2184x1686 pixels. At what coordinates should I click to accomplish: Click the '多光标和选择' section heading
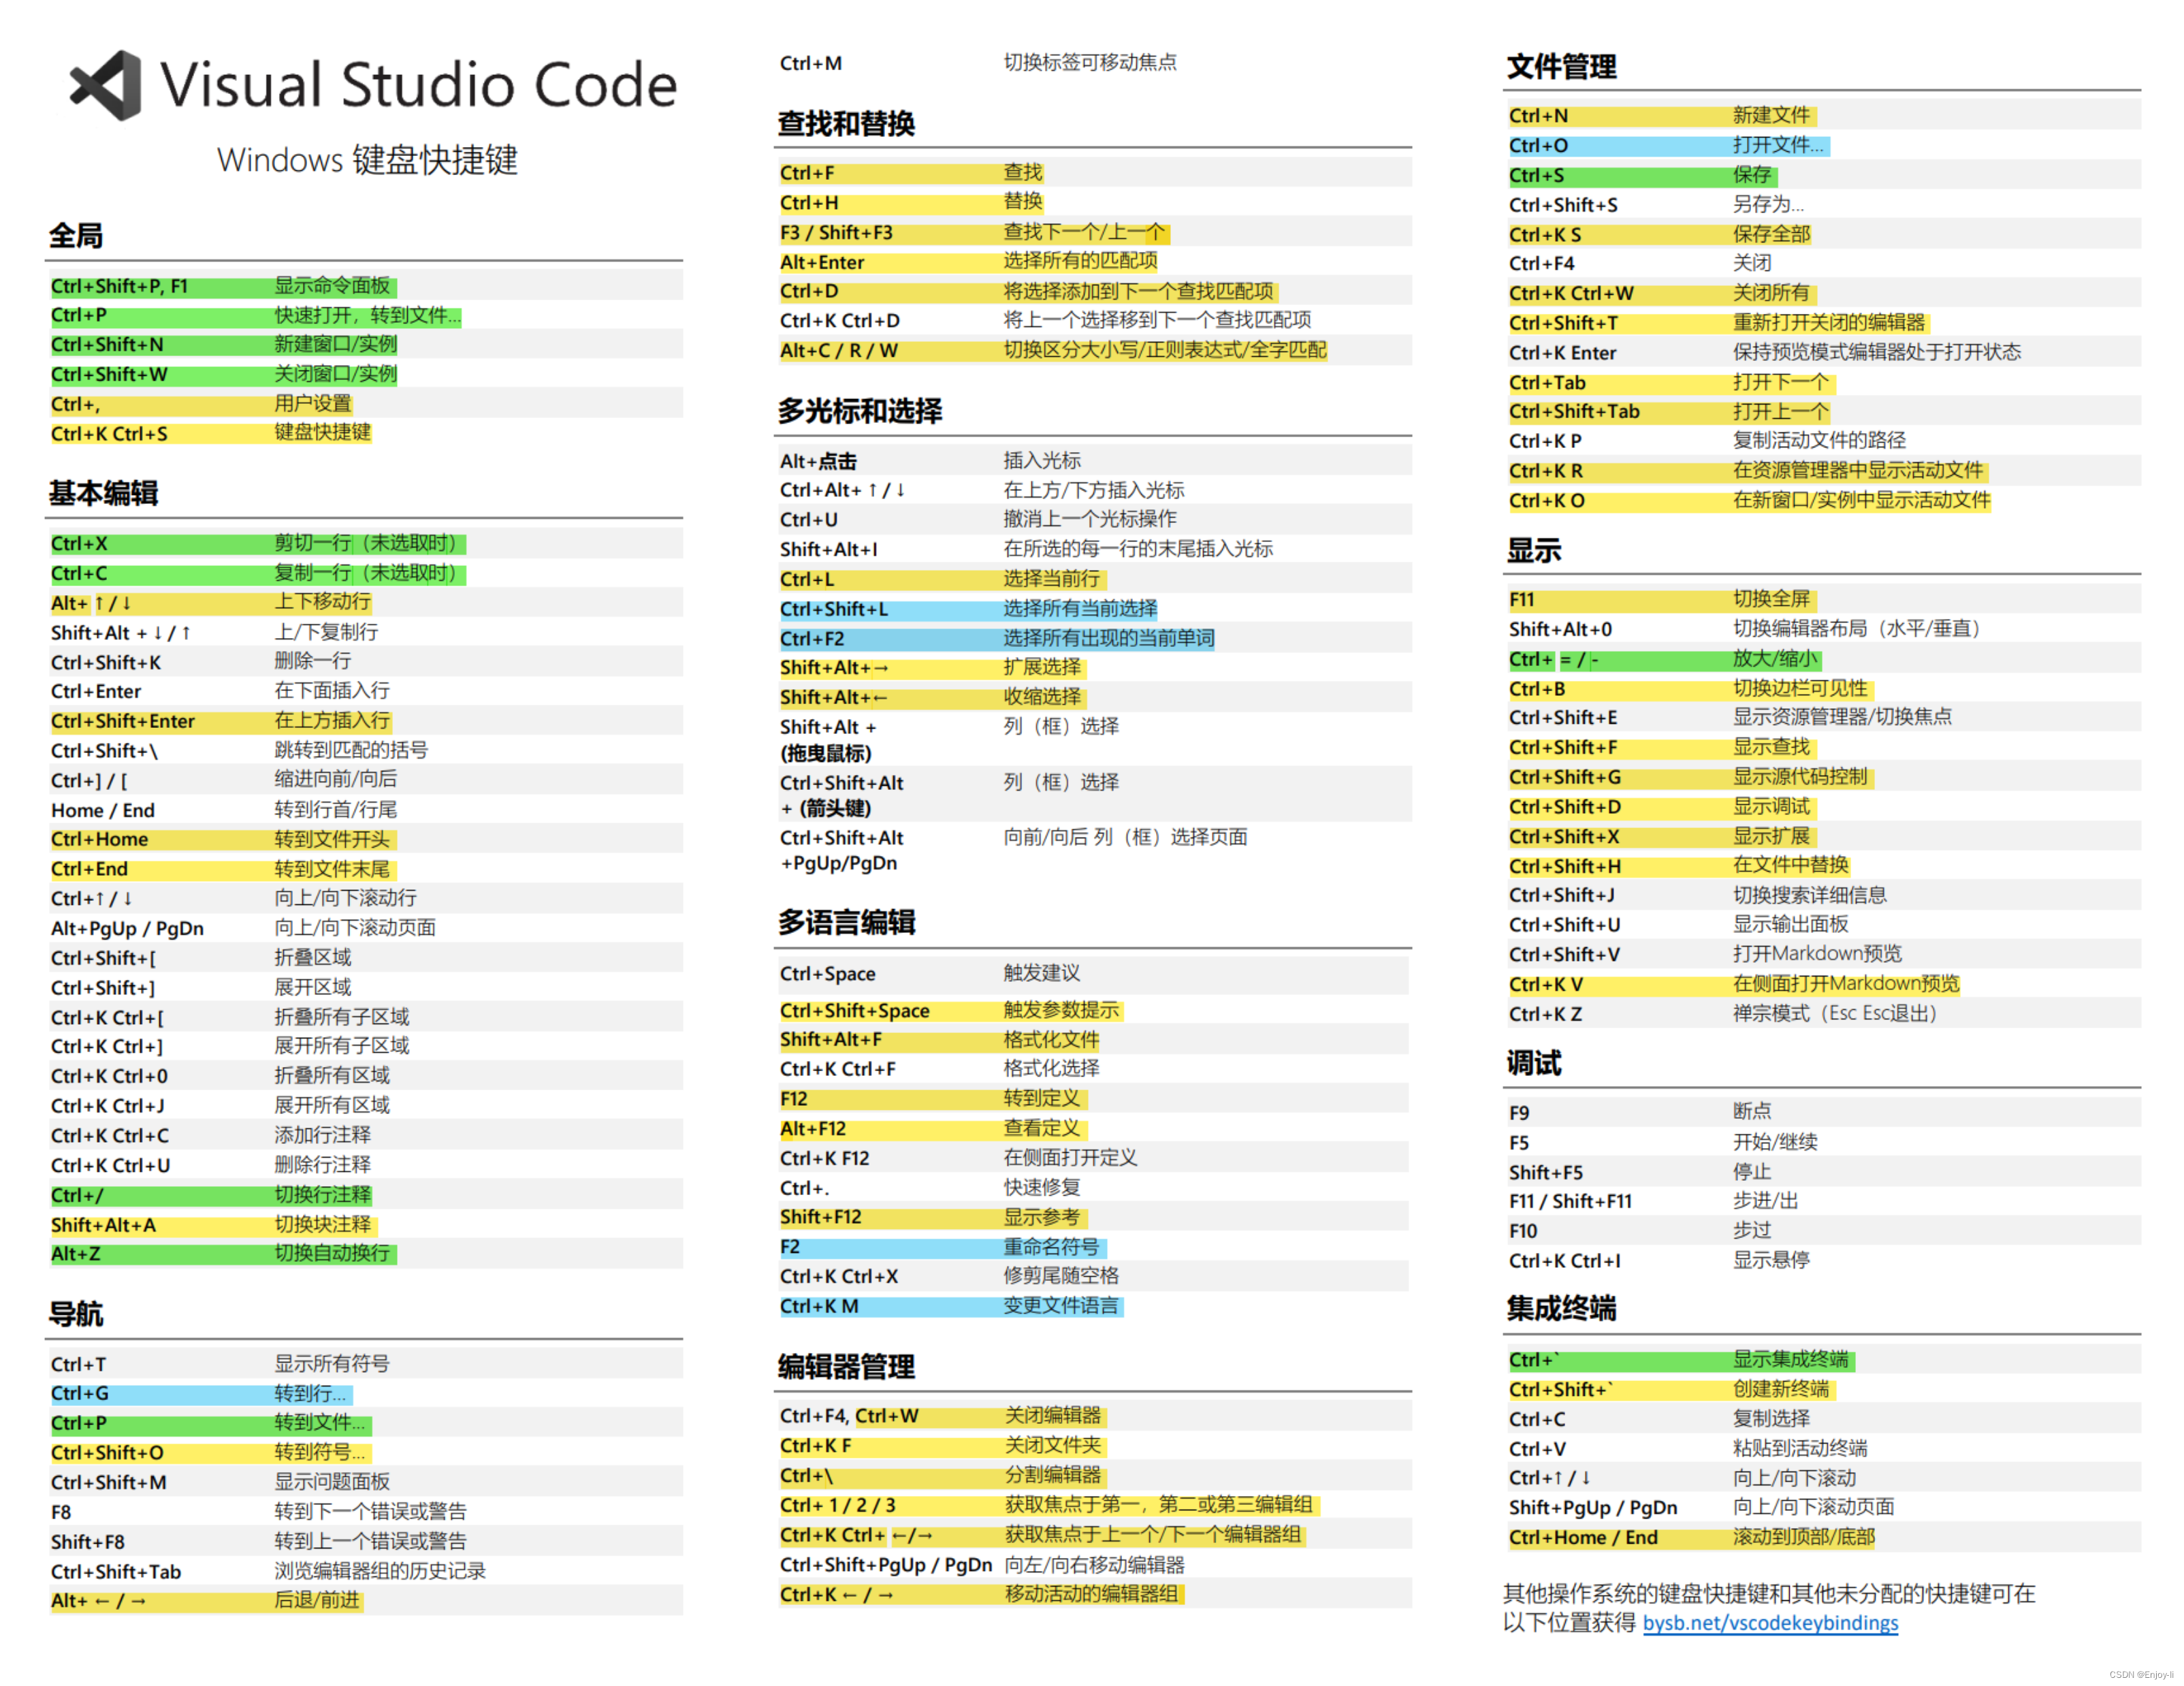point(860,411)
